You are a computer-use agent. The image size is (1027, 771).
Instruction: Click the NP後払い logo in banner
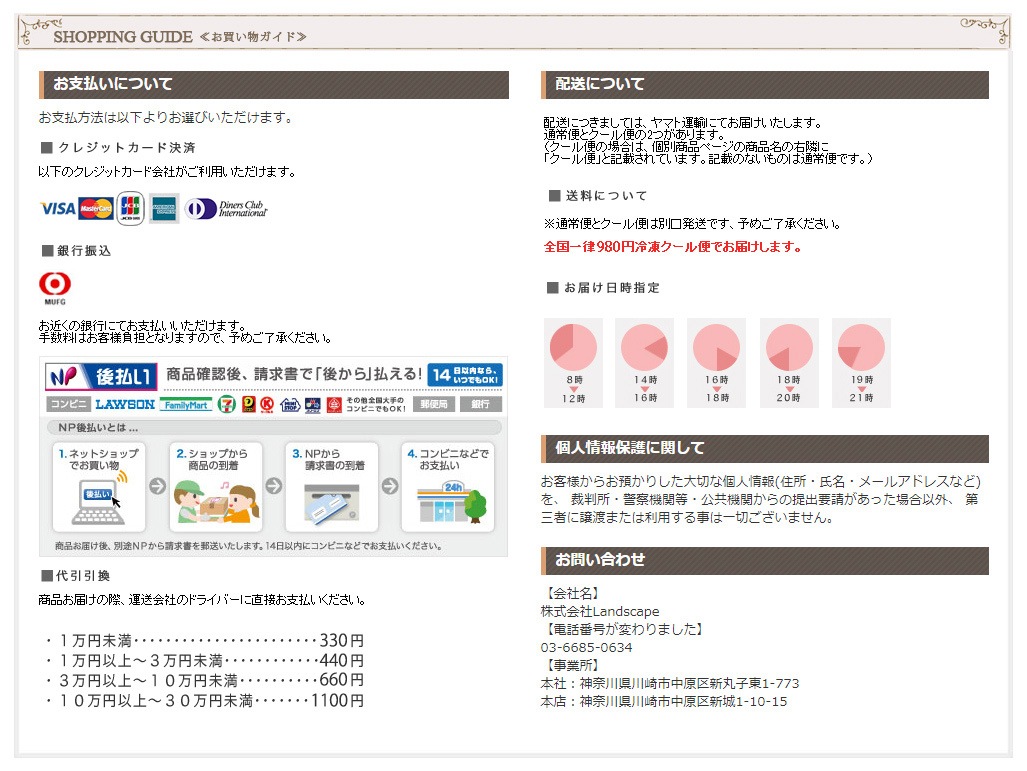pyautogui.click(x=101, y=376)
